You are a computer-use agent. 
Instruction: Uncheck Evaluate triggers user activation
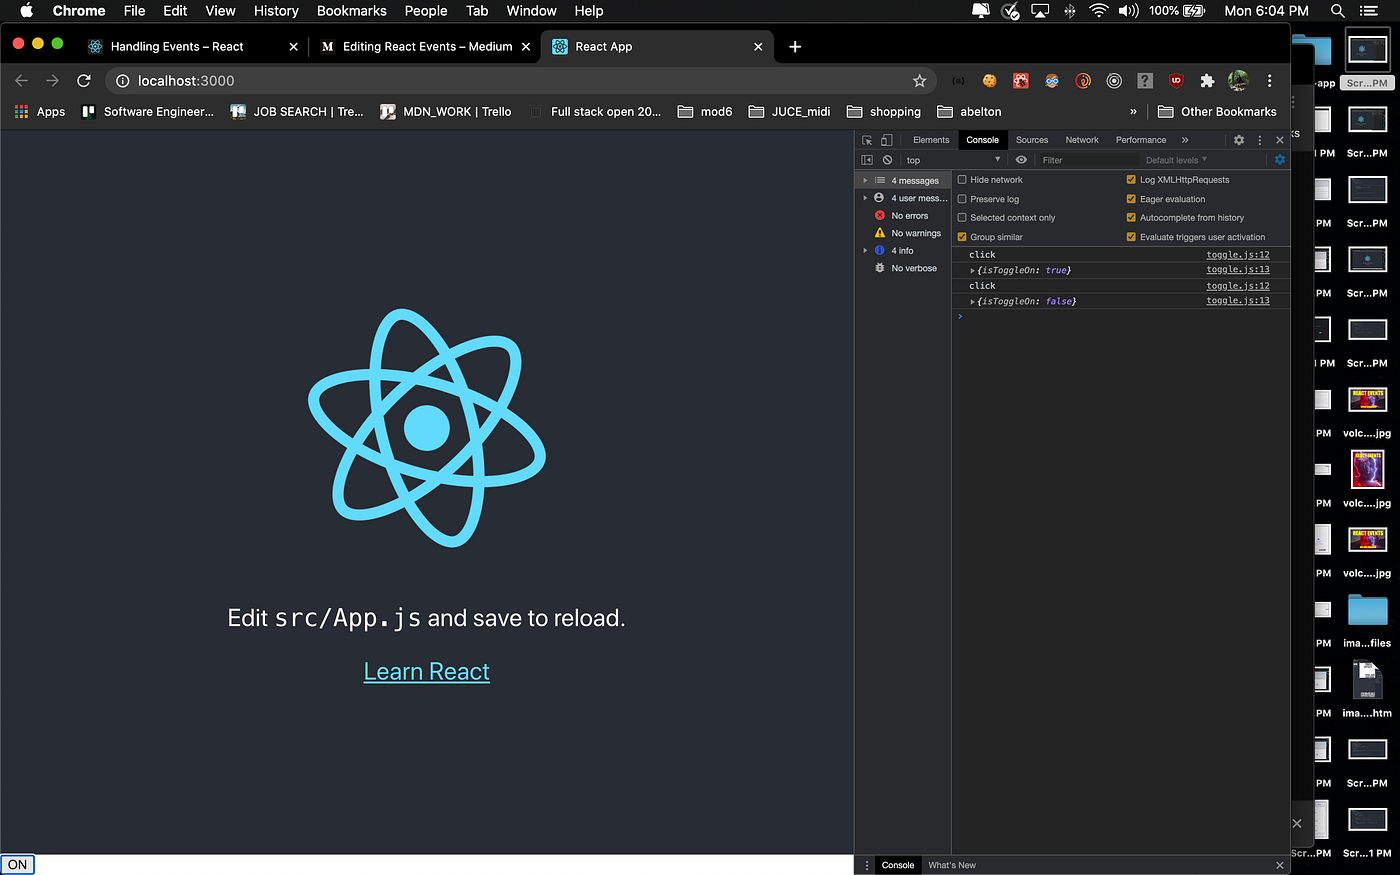(1131, 237)
